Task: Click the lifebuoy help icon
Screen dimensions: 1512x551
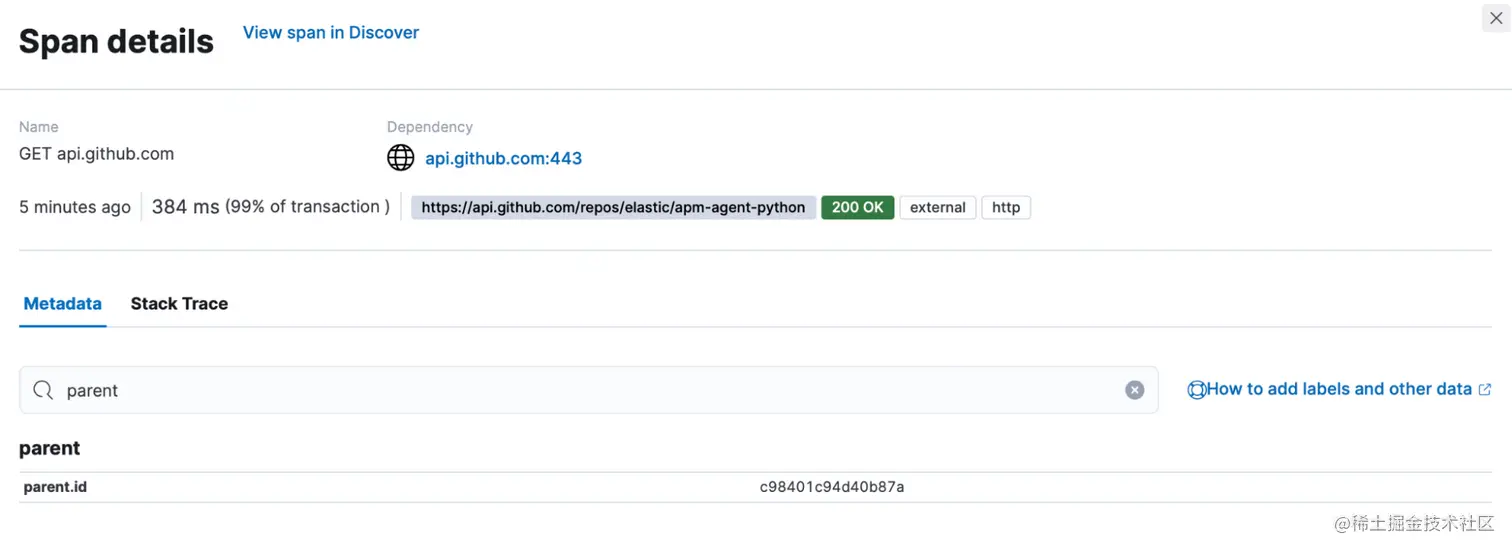Action: (x=1196, y=390)
